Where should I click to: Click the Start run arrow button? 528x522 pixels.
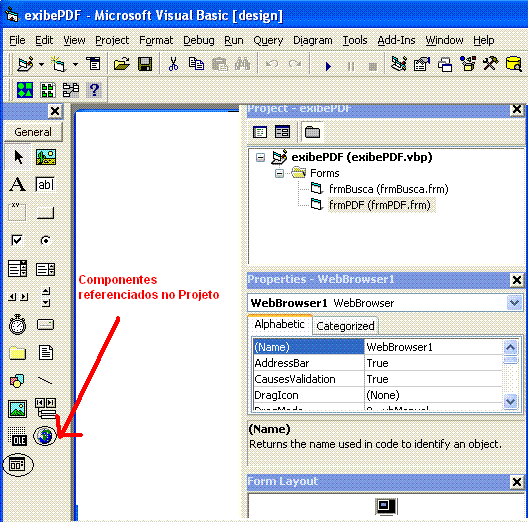[328, 66]
